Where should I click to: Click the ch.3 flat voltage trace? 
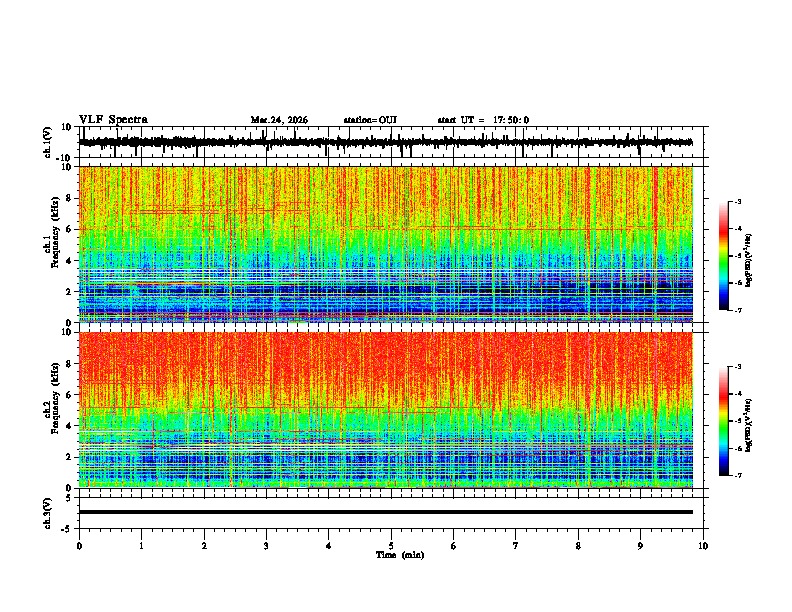tap(385, 512)
